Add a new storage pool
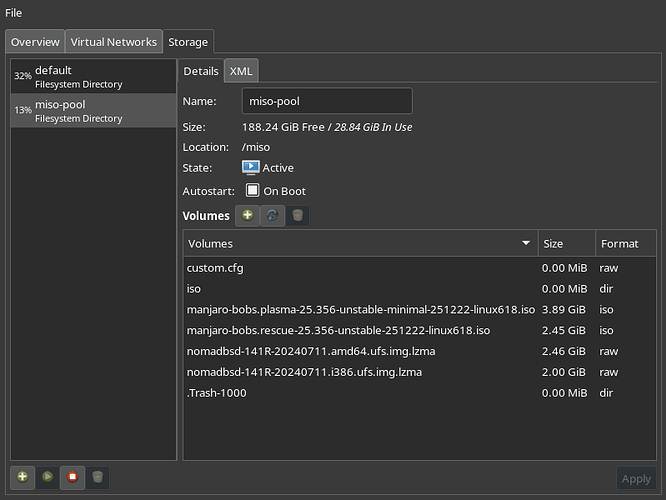666x500 pixels. pyautogui.click(x=22, y=477)
